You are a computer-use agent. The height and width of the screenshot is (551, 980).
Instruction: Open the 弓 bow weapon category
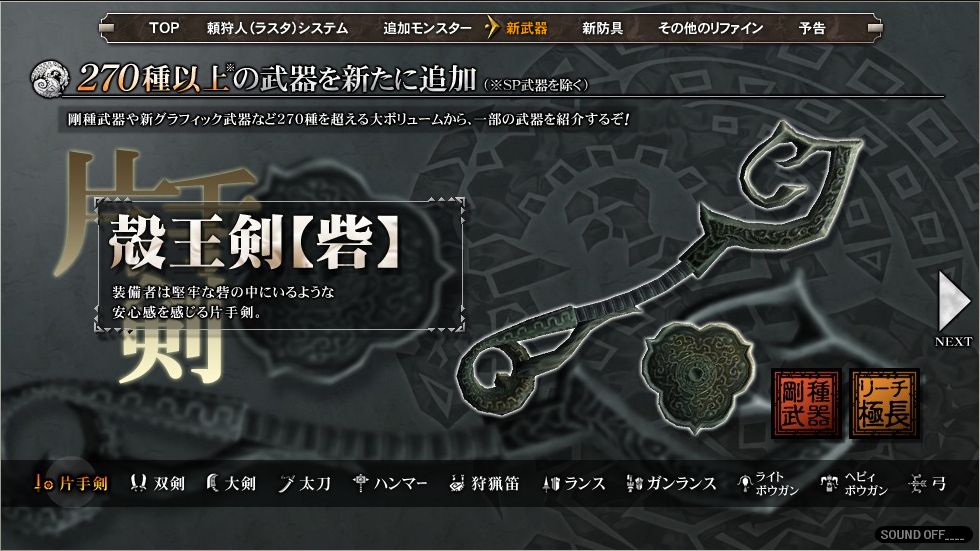click(x=928, y=483)
